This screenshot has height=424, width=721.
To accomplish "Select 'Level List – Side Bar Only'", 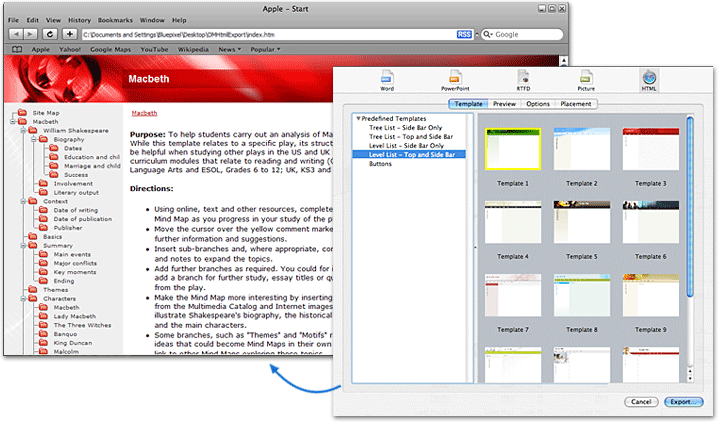I will tap(406, 145).
